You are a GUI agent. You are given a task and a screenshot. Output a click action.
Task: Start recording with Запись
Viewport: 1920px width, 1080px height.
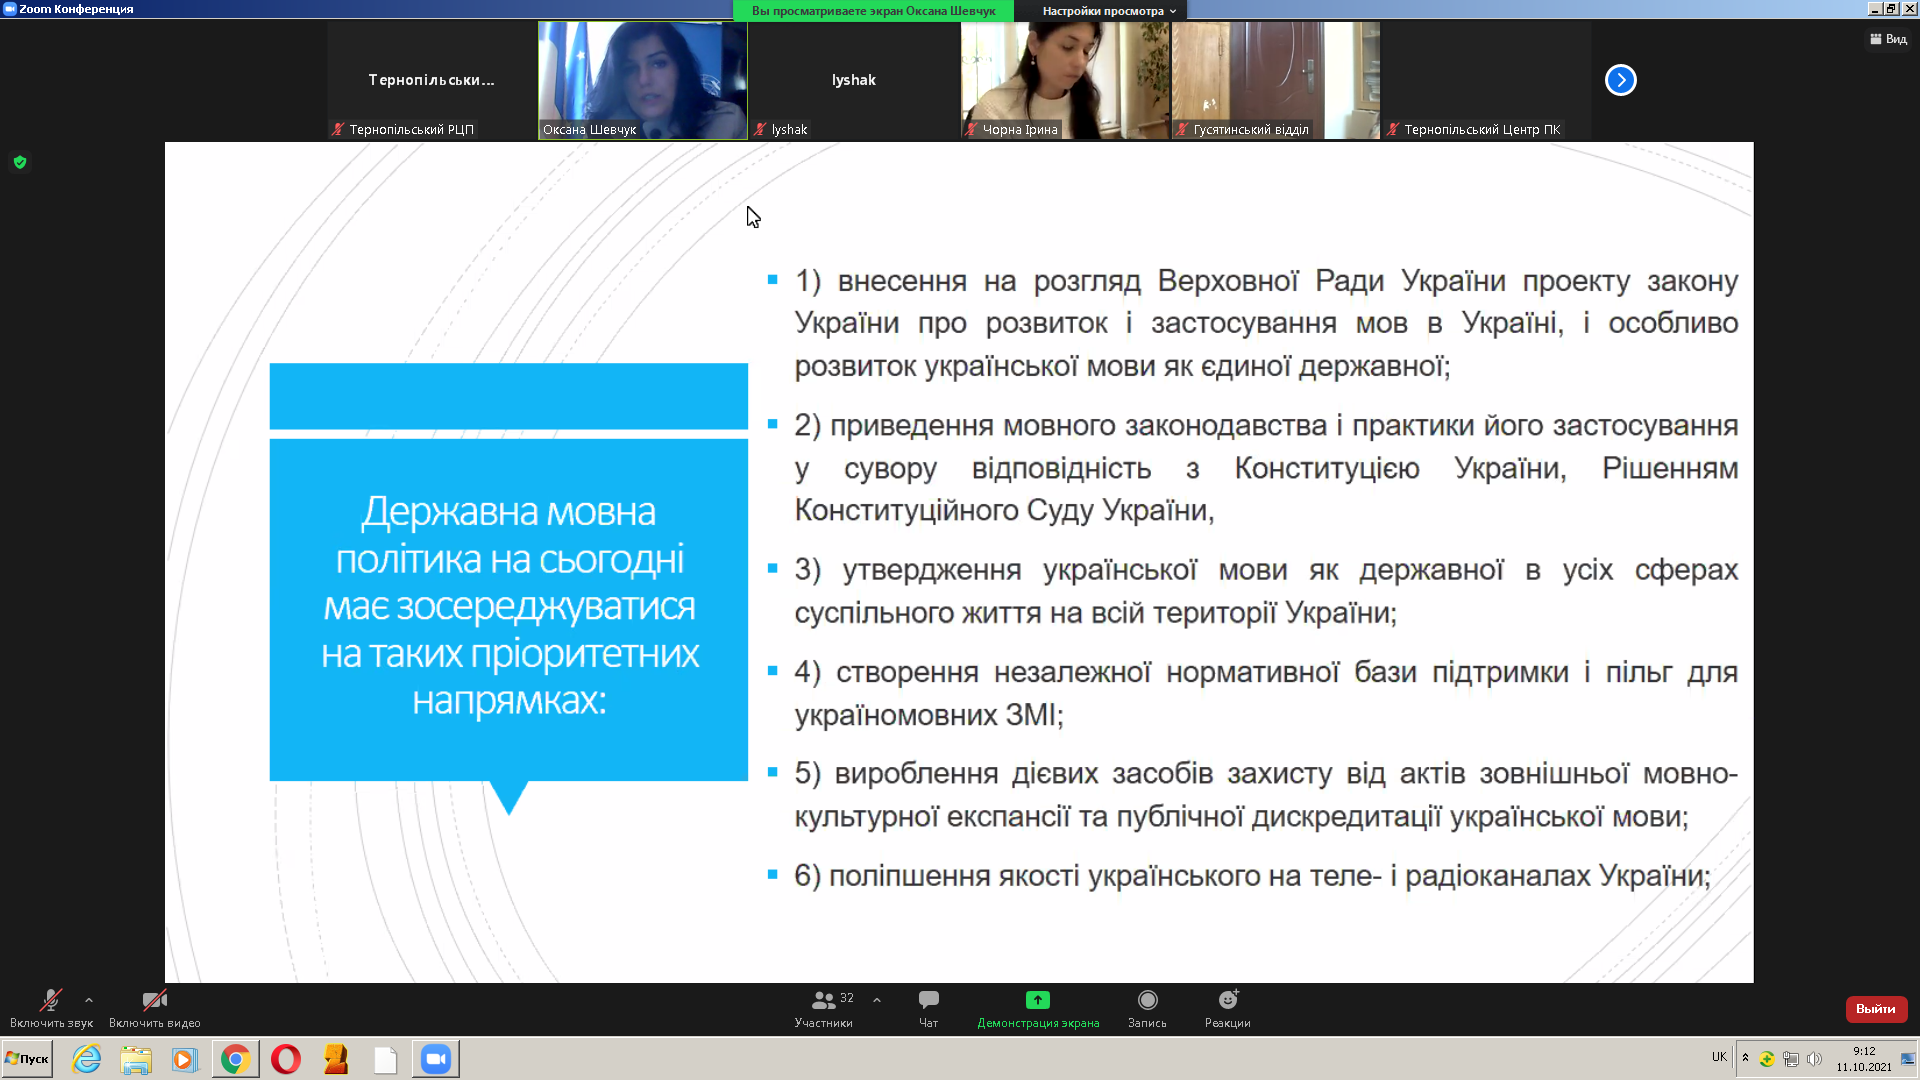pos(1147,1008)
